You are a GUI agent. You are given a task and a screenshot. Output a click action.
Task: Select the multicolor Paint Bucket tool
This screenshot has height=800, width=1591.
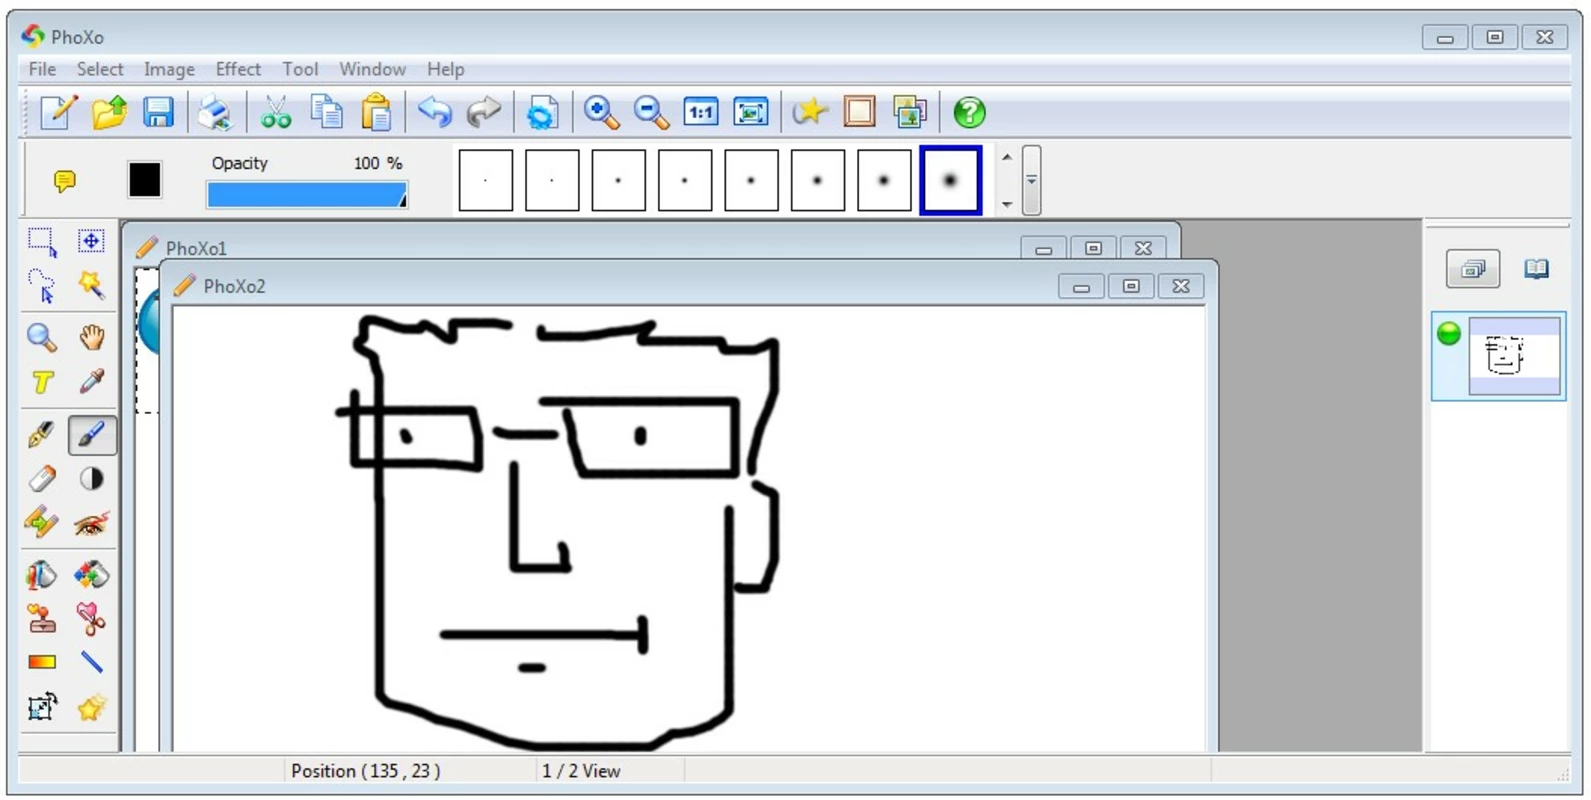click(91, 575)
